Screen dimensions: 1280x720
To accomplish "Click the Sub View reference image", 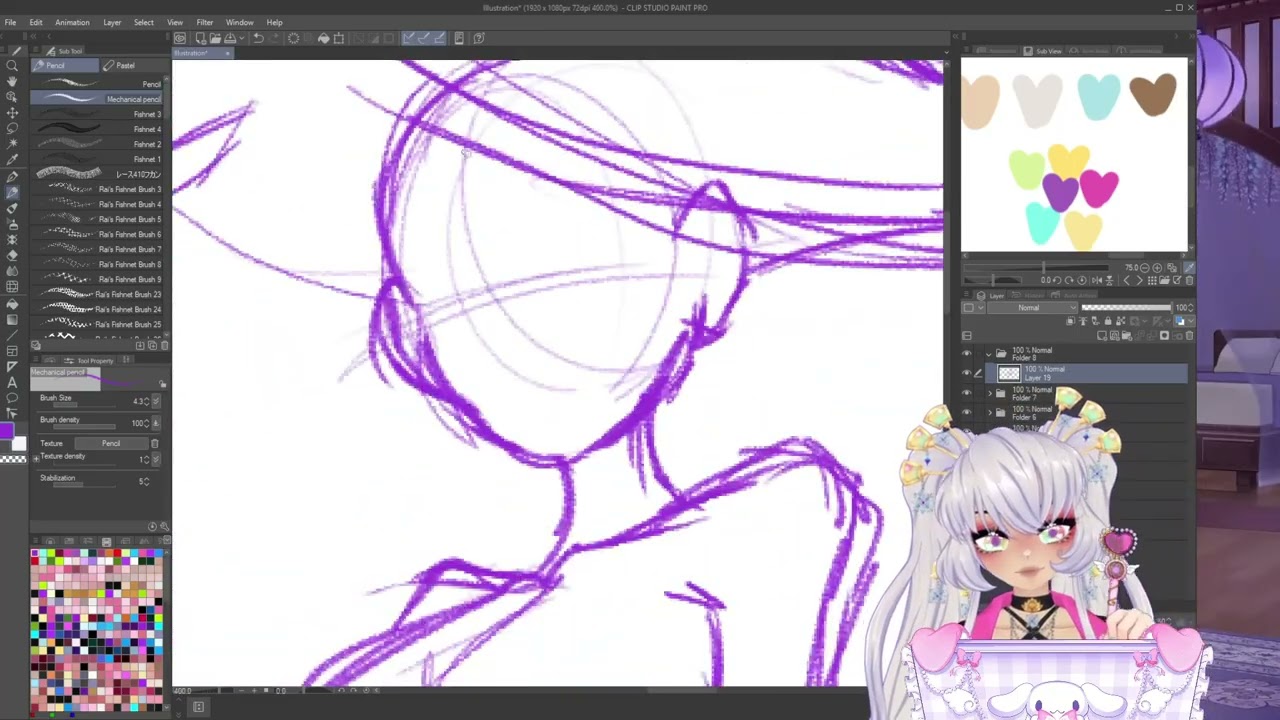I will coord(1074,155).
